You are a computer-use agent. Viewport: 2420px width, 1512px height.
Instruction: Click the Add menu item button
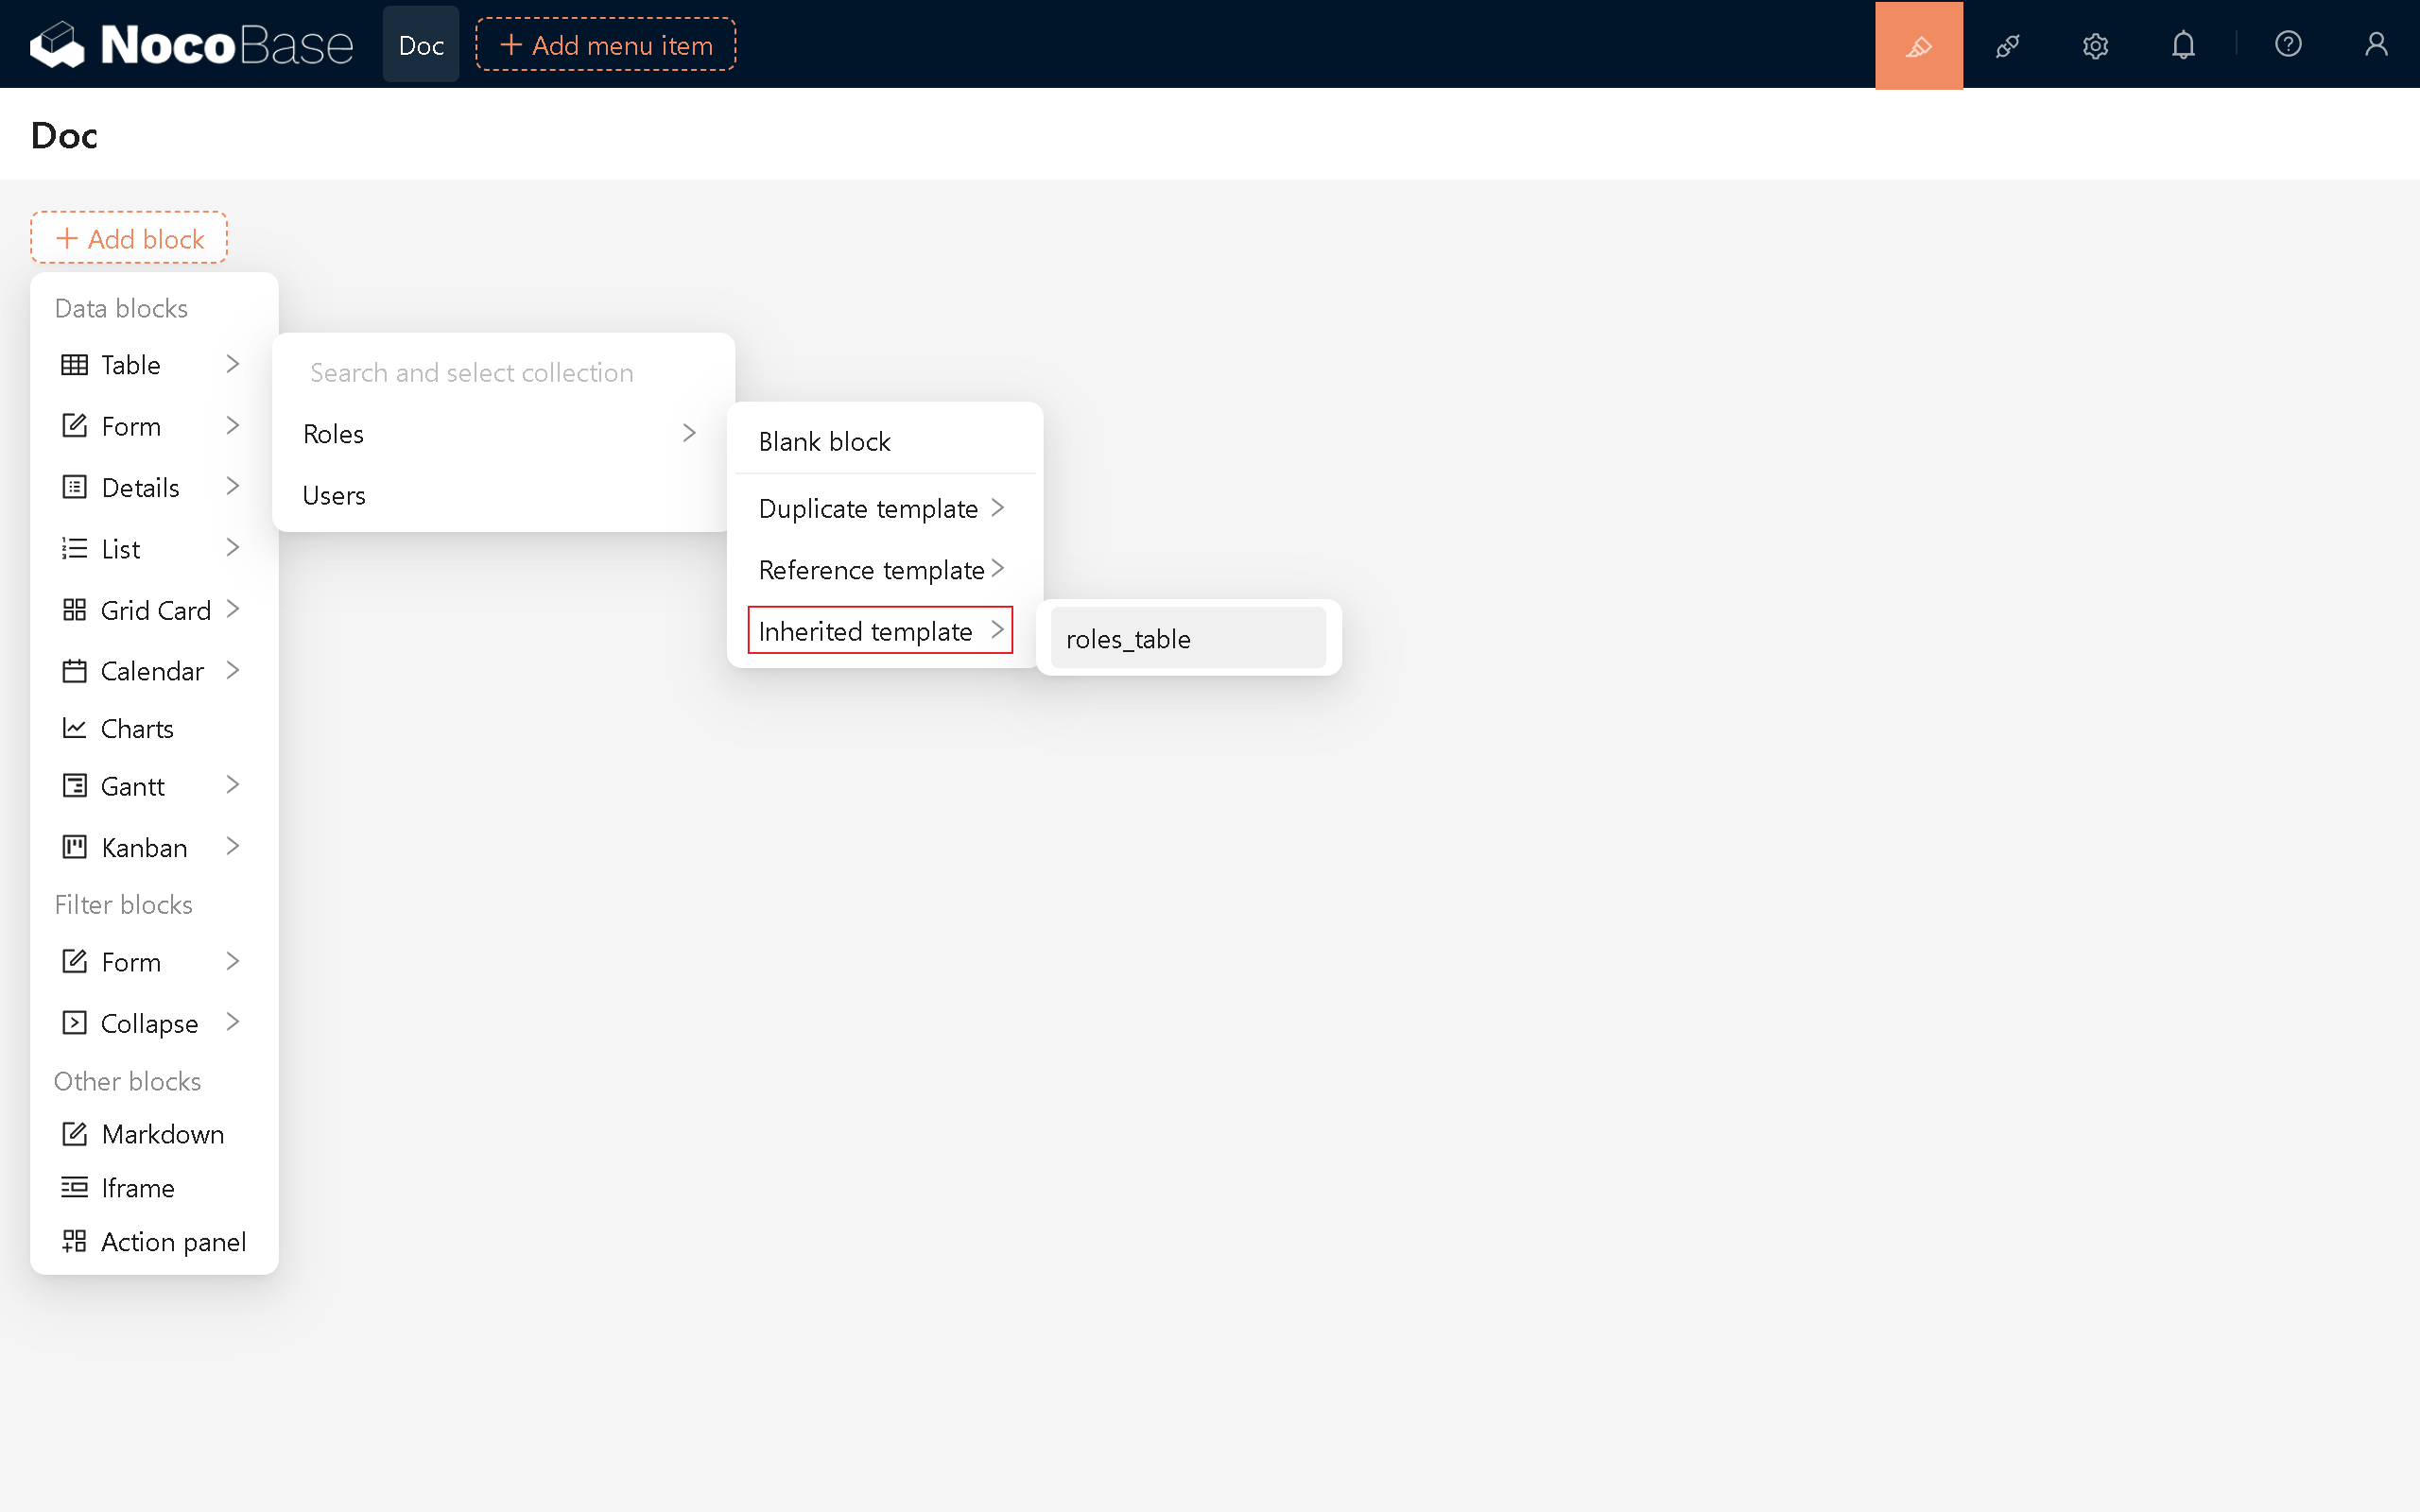tap(605, 45)
